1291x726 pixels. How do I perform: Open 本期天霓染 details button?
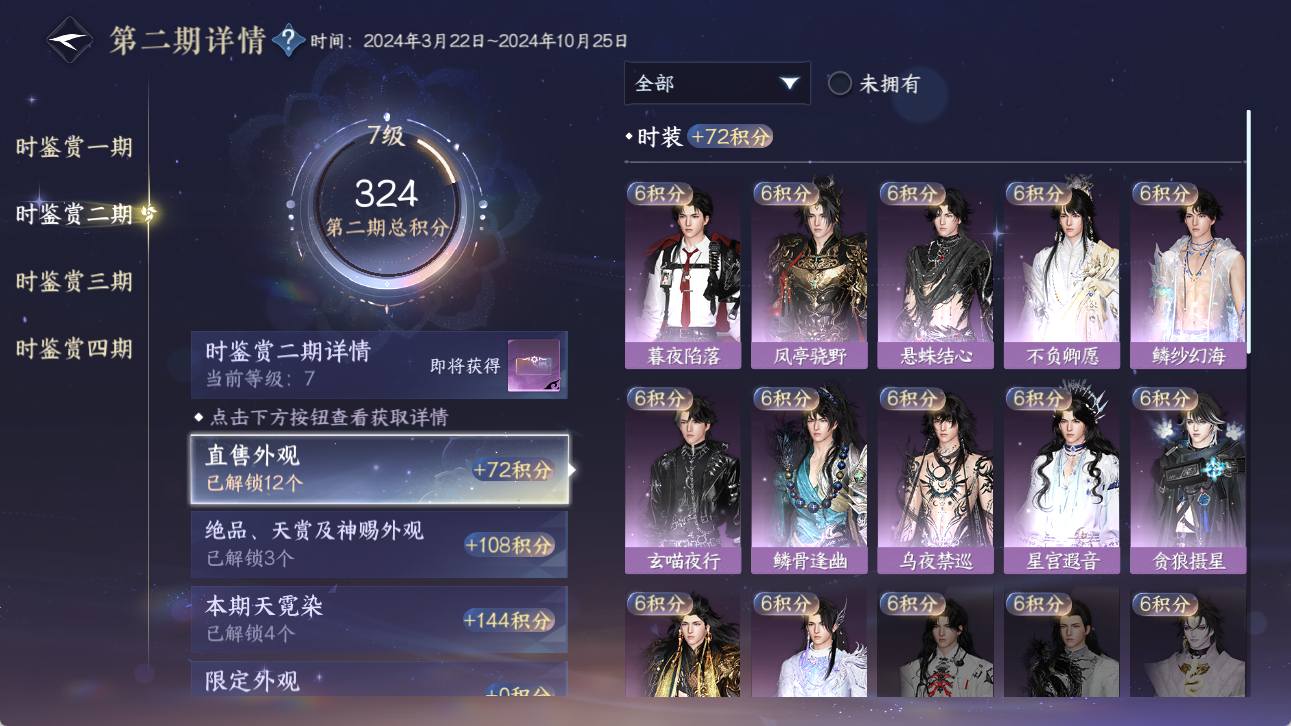click(379, 619)
